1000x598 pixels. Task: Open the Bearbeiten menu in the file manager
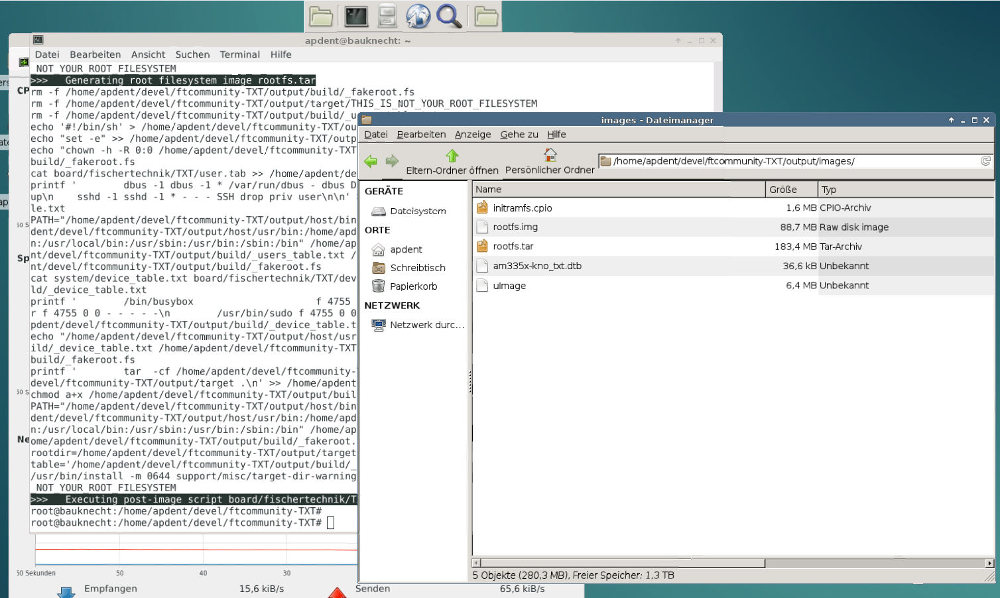pyautogui.click(x=420, y=134)
